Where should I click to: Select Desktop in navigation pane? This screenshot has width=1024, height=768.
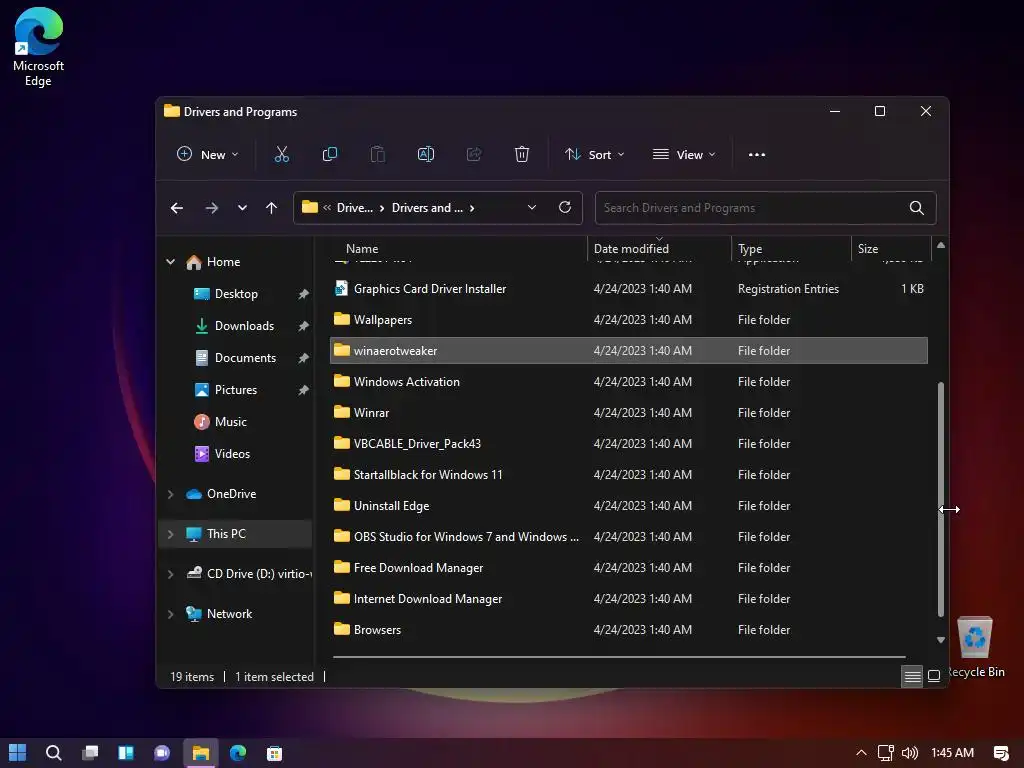tap(236, 294)
